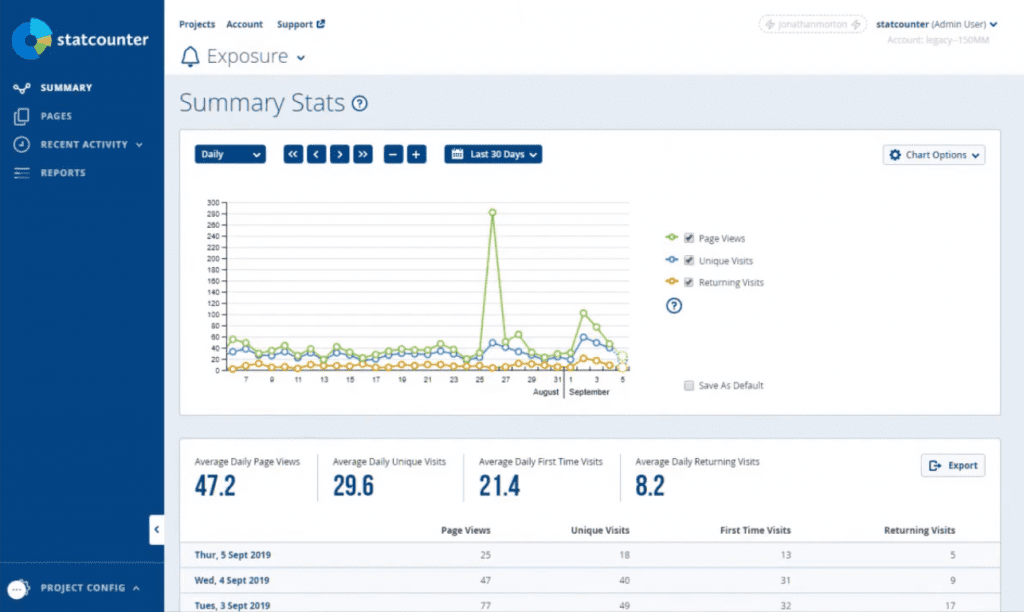Image resolution: width=1024 pixels, height=612 pixels.
Task: Open the Daily frequency dropdown
Action: tap(229, 154)
